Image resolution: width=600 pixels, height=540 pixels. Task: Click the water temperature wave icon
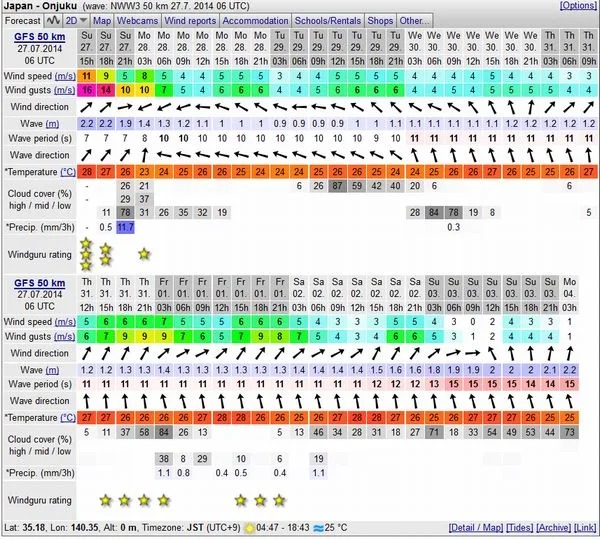318,528
